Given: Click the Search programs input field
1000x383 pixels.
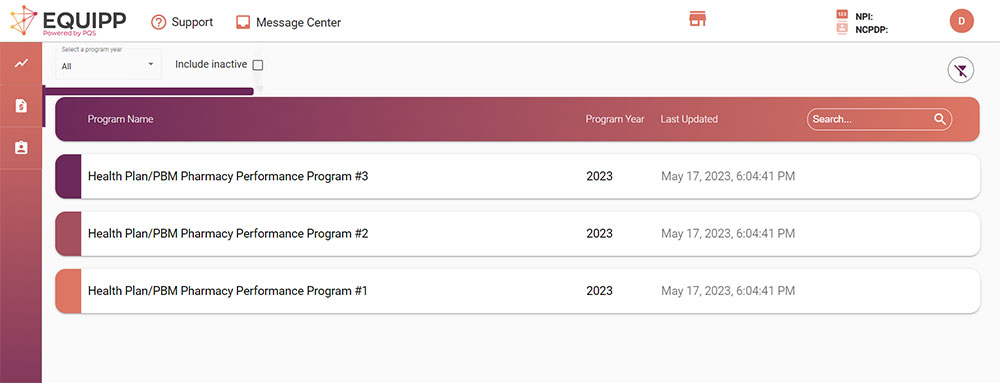Looking at the screenshot, I should pos(871,119).
